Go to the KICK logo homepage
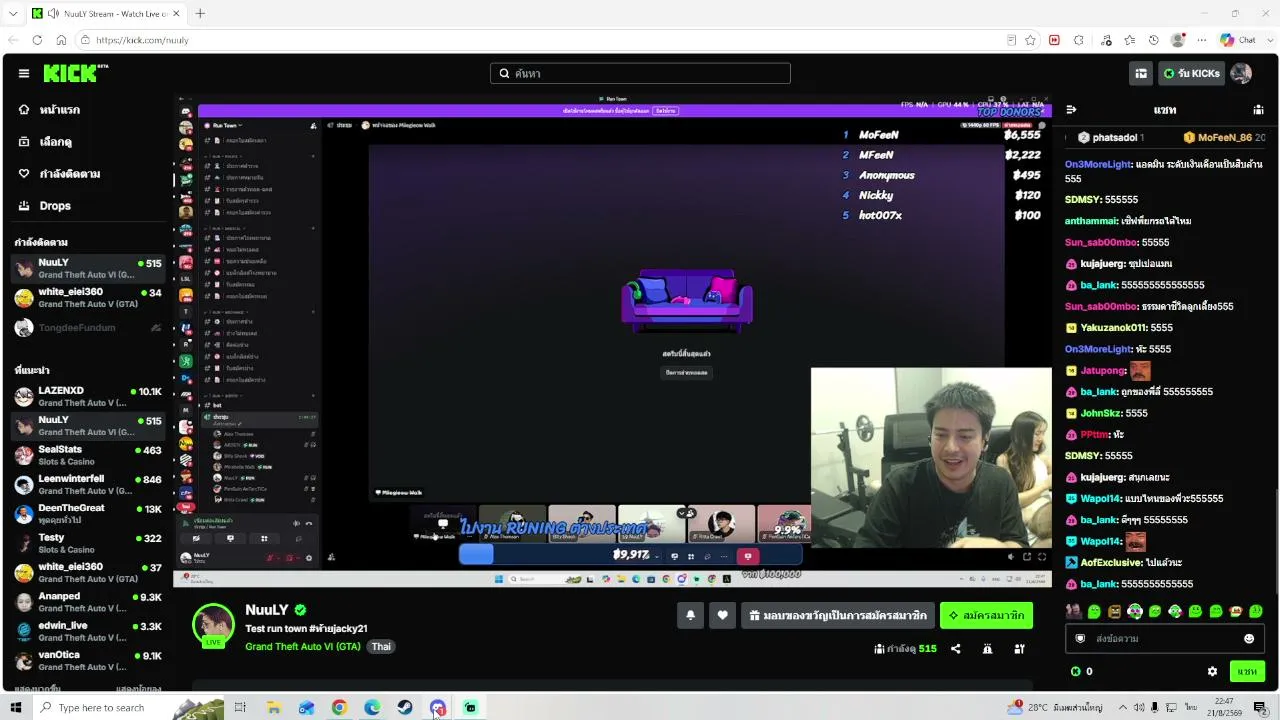This screenshot has height=720, width=1280. tap(76, 73)
